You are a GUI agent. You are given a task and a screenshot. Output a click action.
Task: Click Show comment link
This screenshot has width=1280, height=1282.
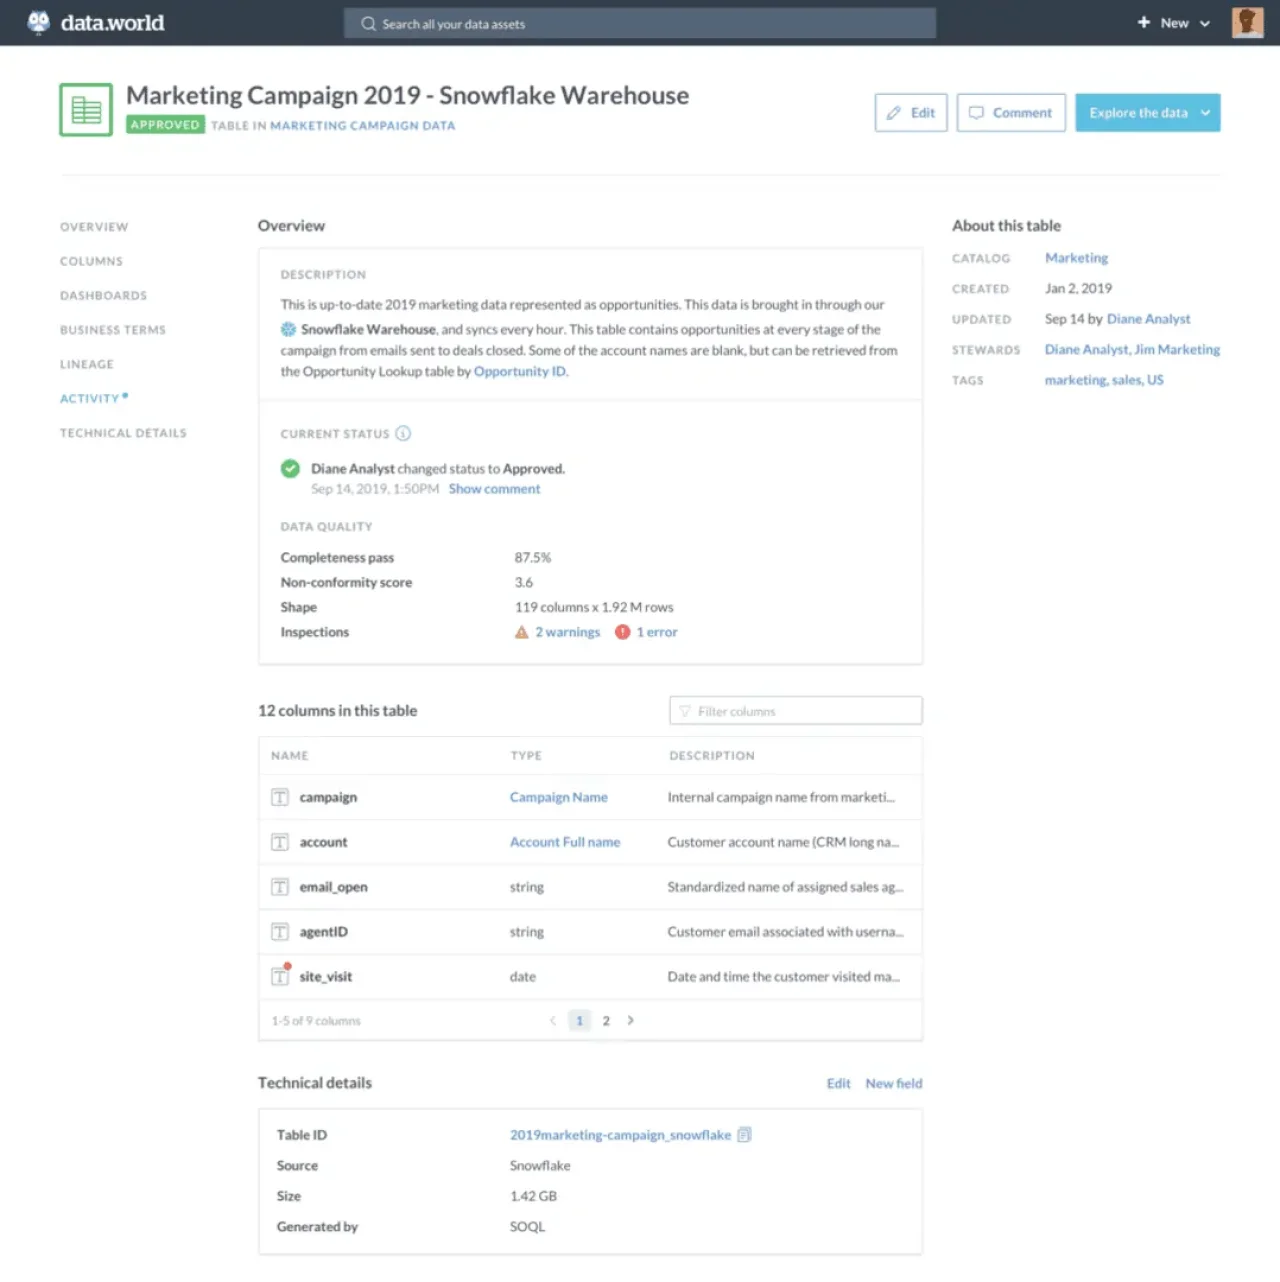click(x=494, y=489)
